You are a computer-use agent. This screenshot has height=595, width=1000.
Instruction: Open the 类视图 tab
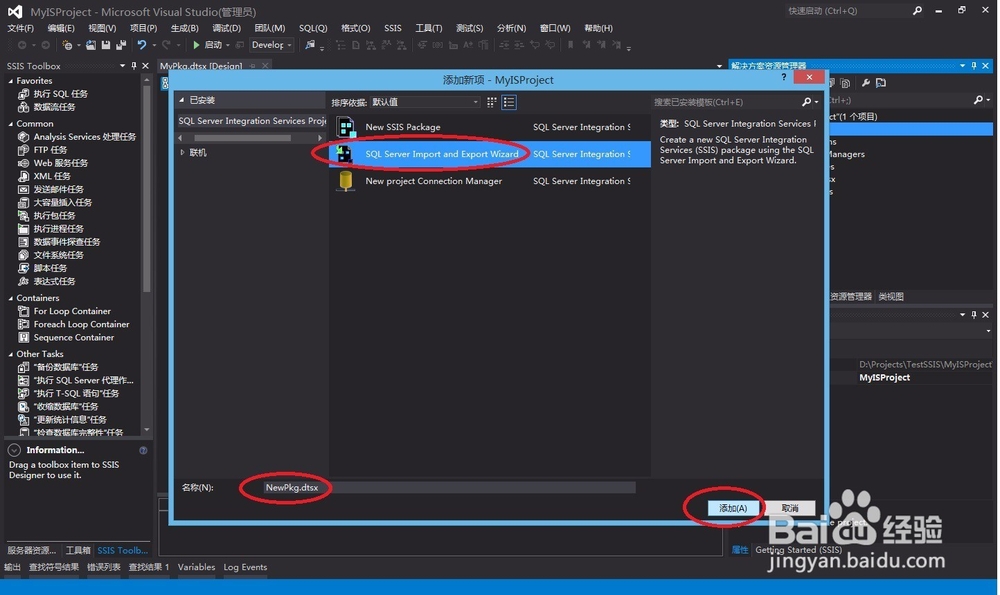[x=891, y=297]
